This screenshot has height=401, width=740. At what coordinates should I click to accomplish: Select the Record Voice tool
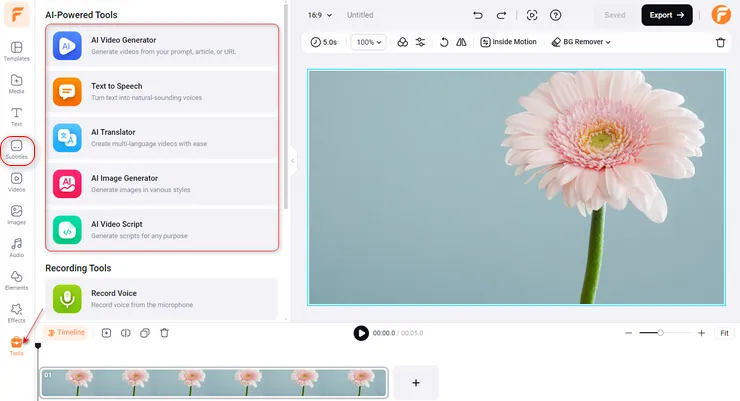pos(162,299)
